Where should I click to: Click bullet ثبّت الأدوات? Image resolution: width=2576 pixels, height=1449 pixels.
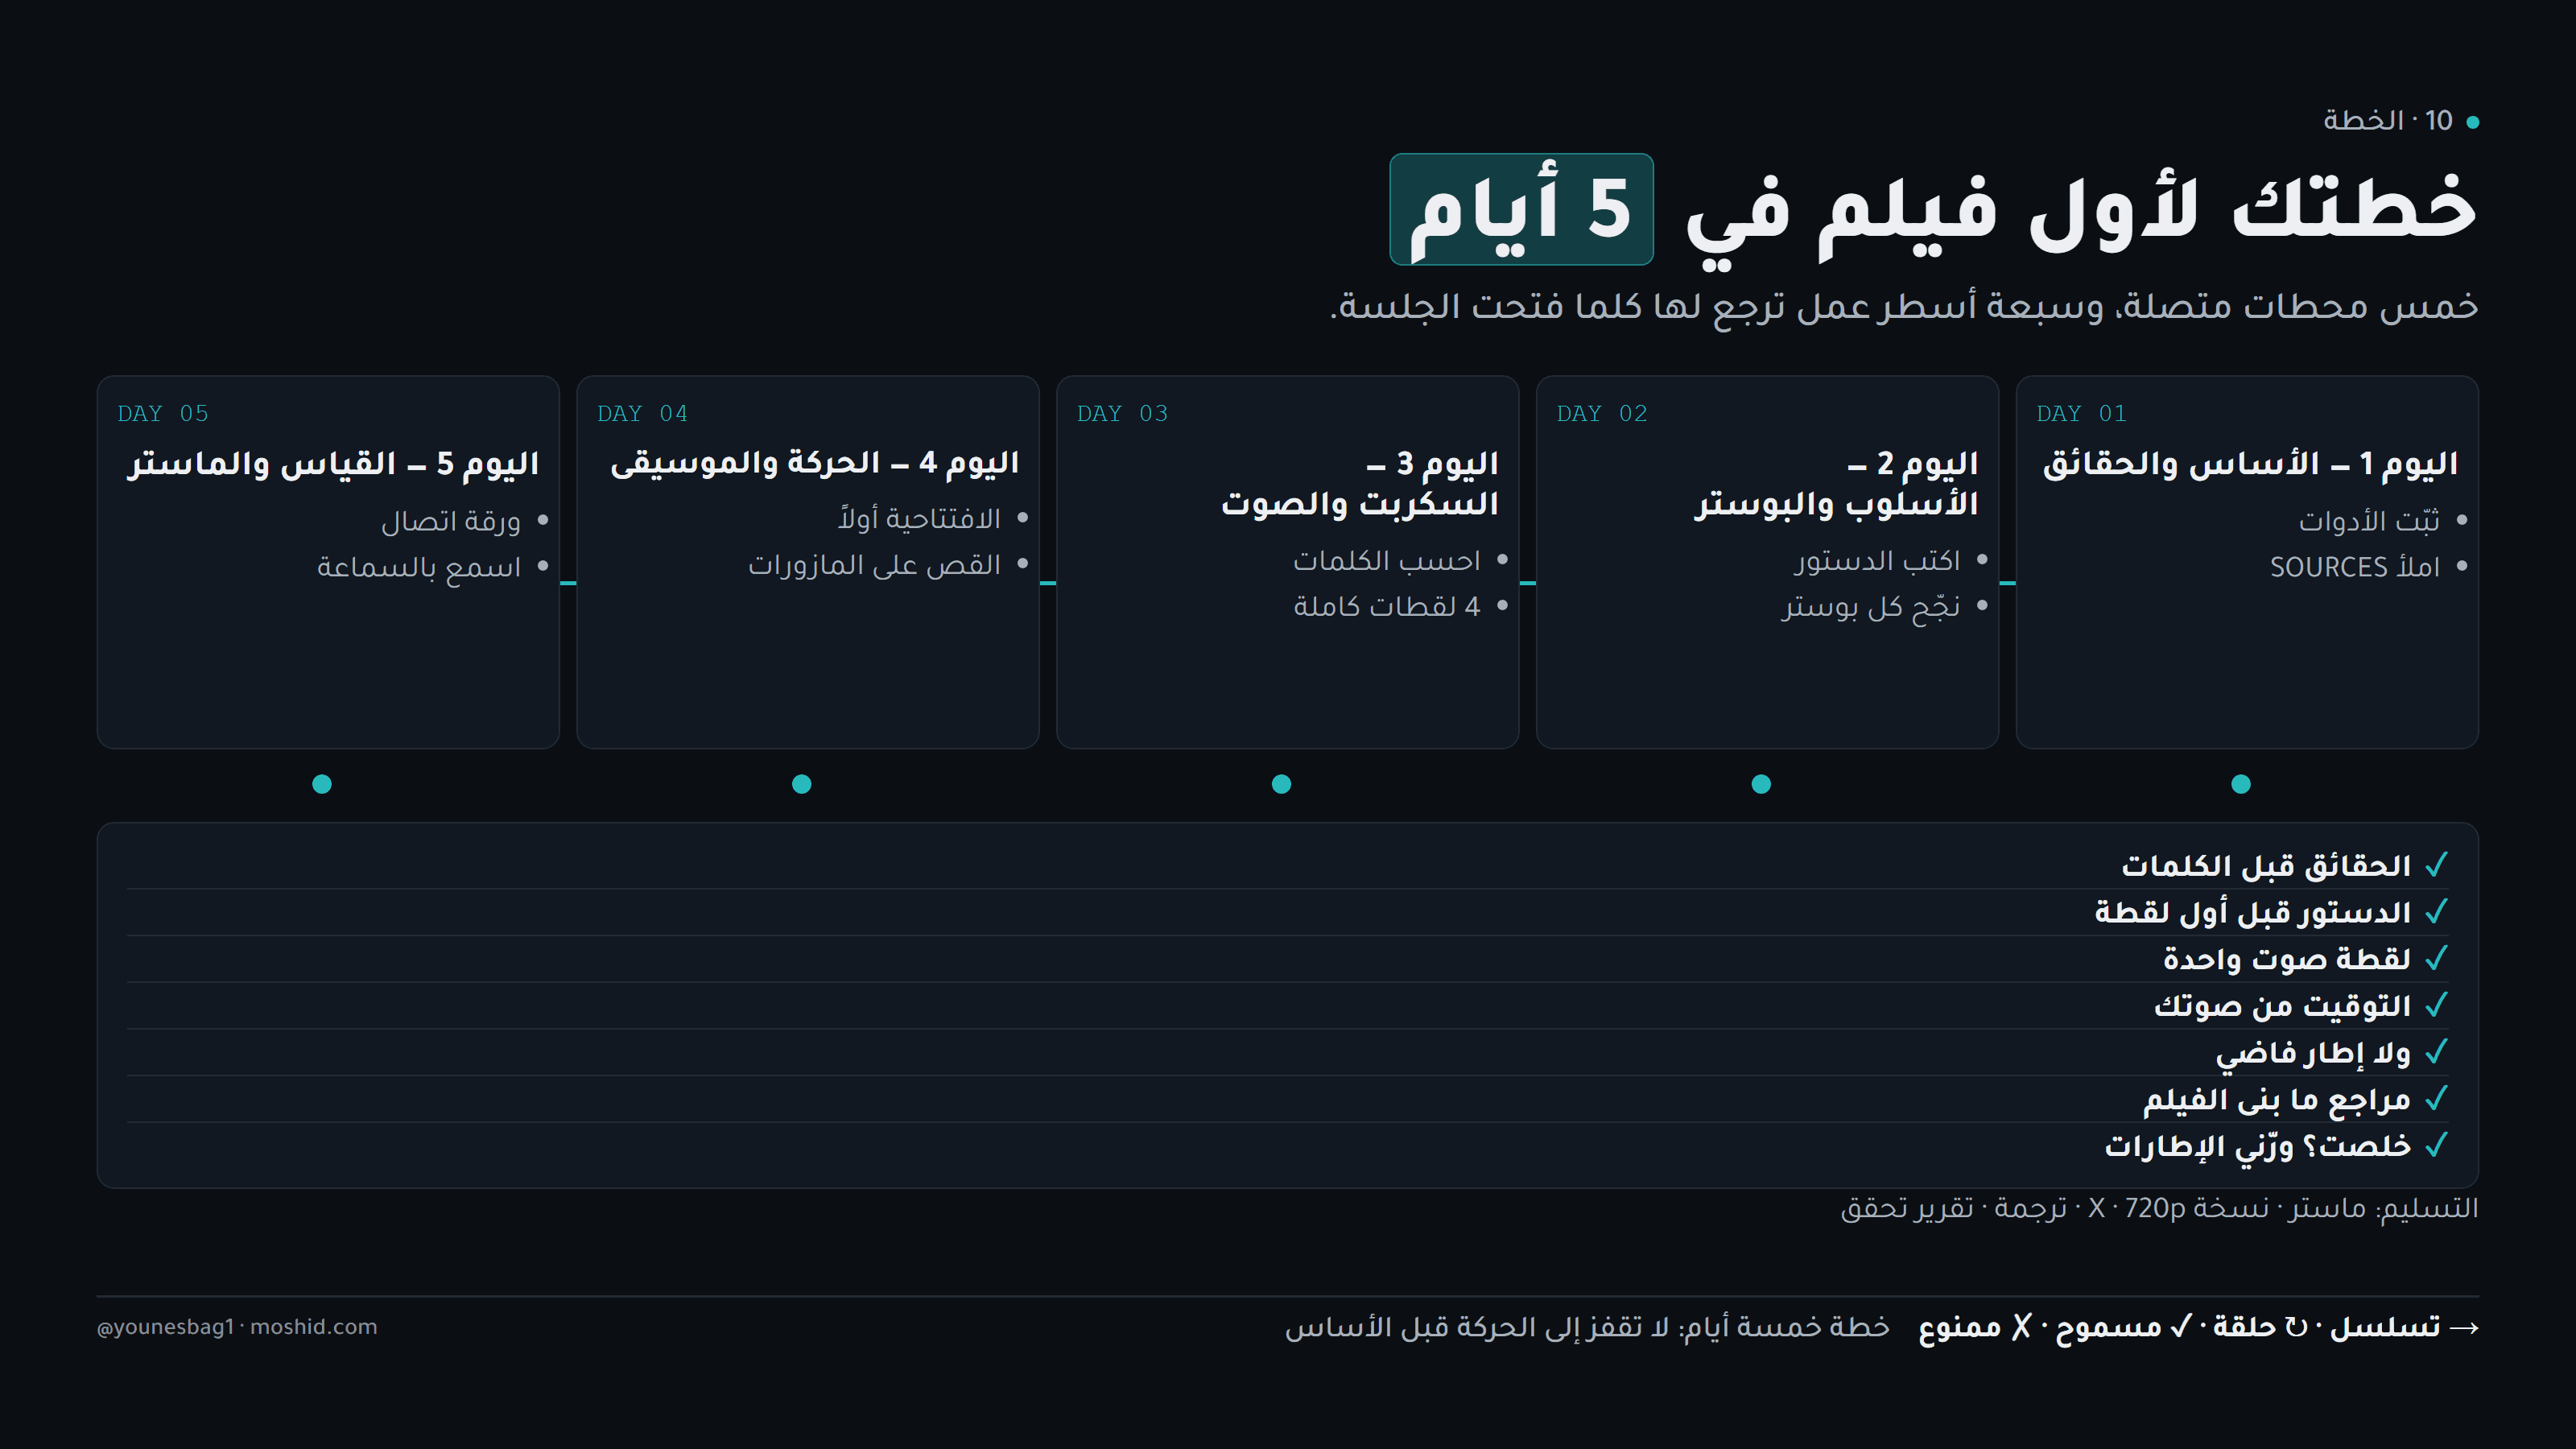coord(2369,521)
